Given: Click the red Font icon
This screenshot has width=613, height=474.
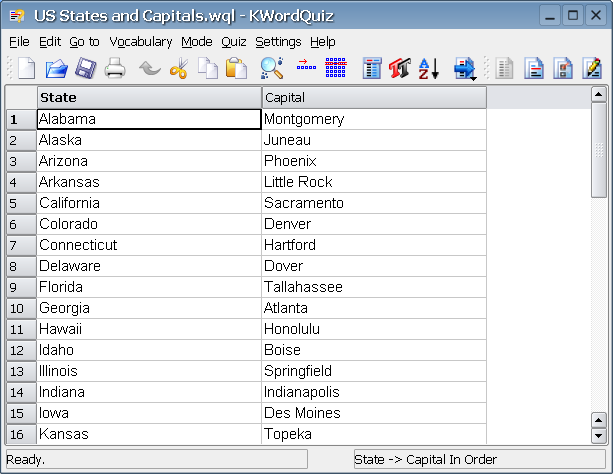Looking at the screenshot, I should click(x=400, y=68).
